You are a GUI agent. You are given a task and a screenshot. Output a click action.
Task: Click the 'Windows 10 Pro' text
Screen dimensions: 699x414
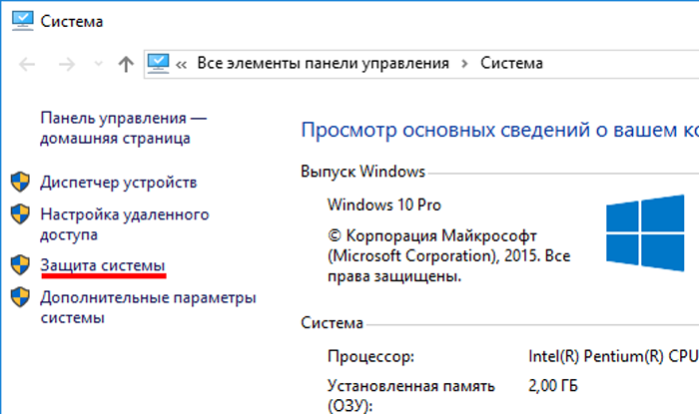coord(384,205)
